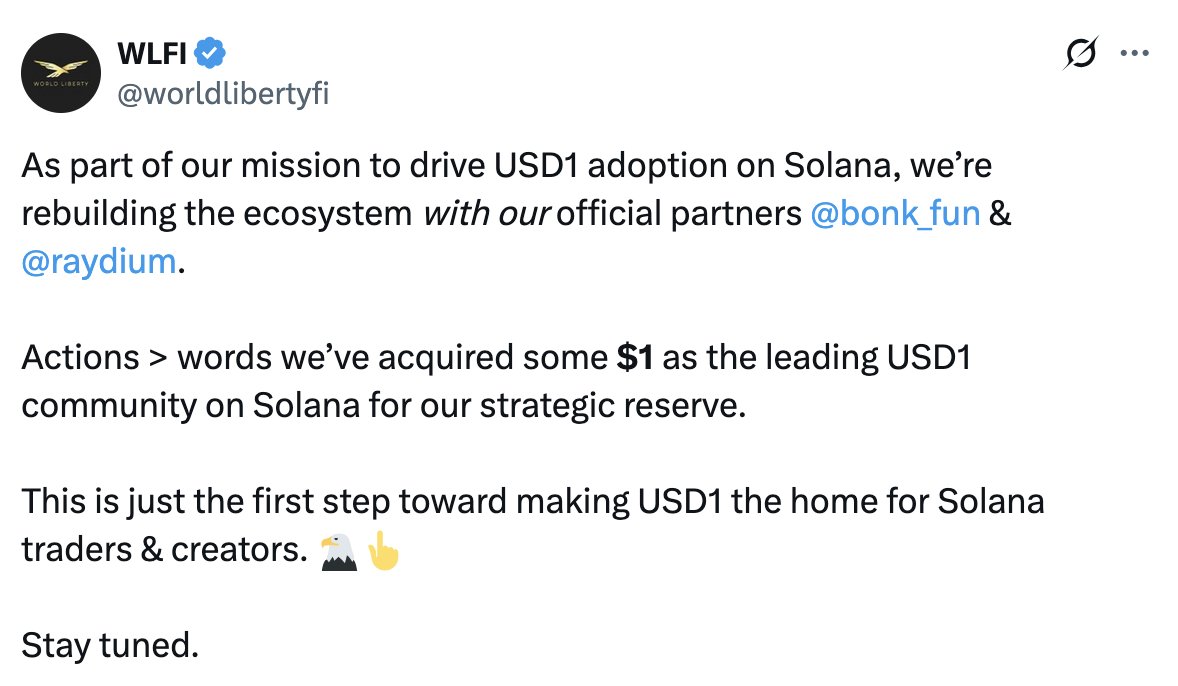Click the blue verified badge
Screen dimensions: 1178x686
pos(212,50)
